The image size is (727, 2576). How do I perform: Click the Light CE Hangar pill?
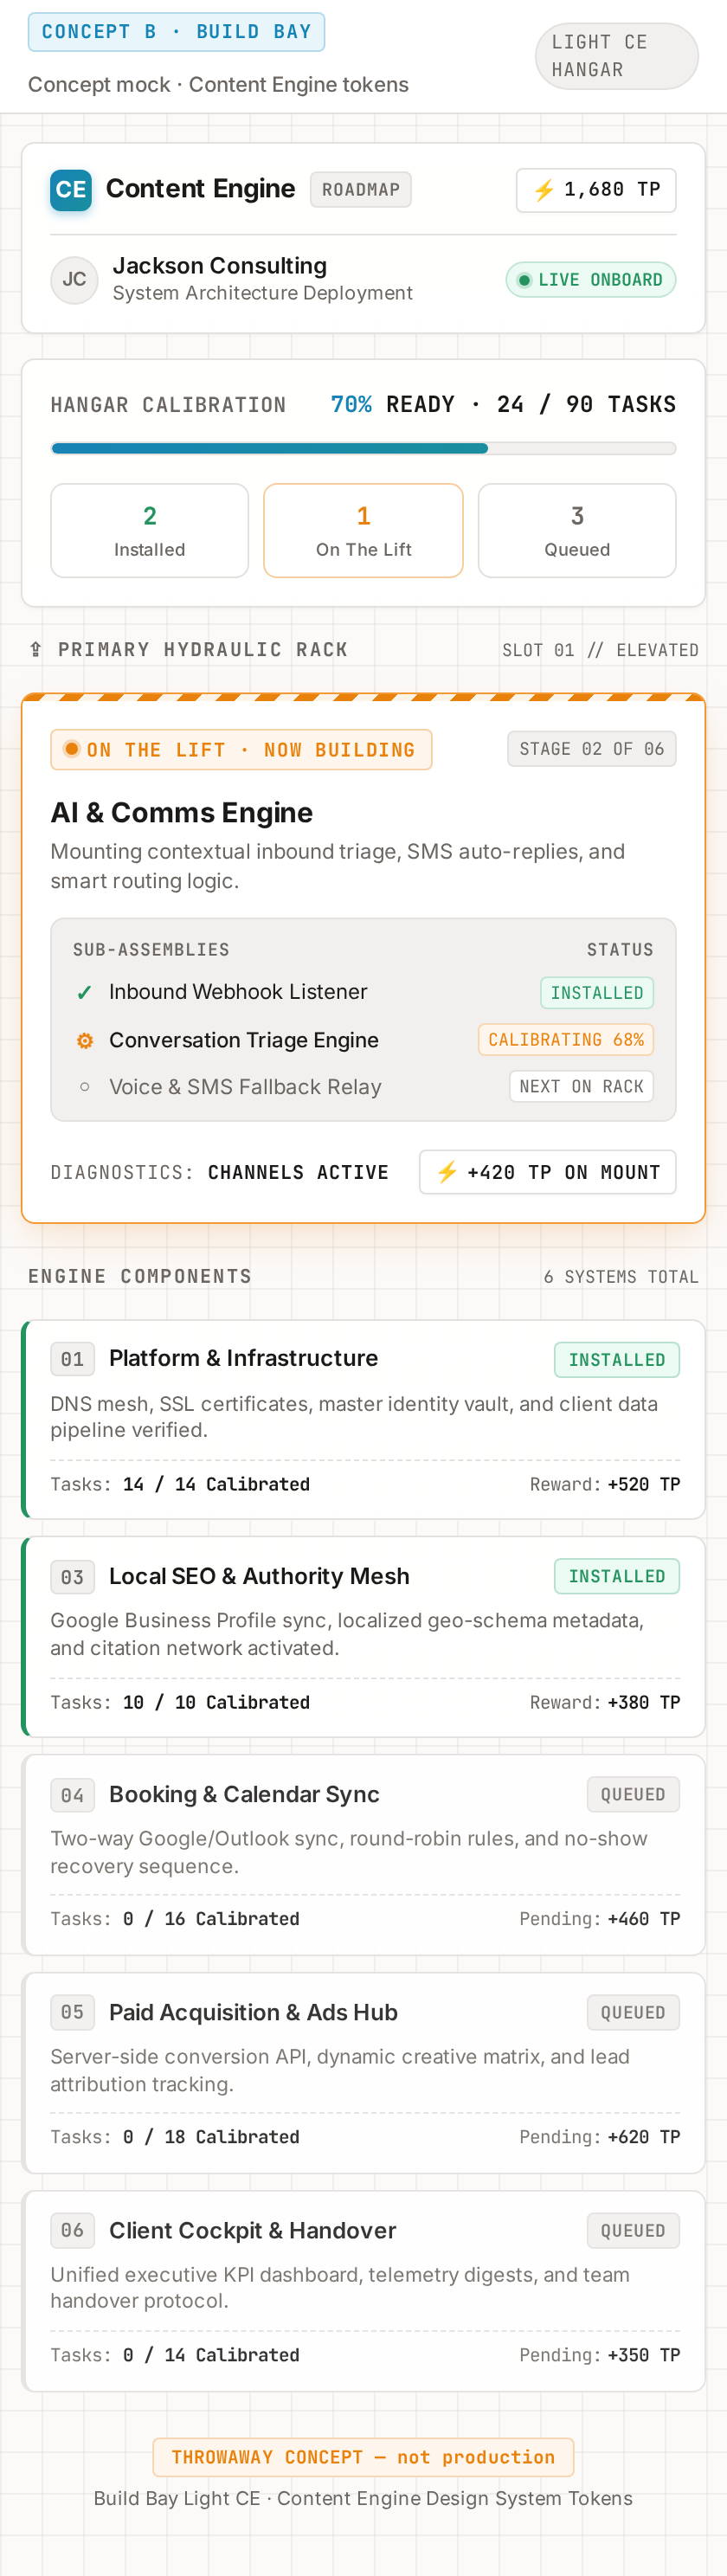617,56
